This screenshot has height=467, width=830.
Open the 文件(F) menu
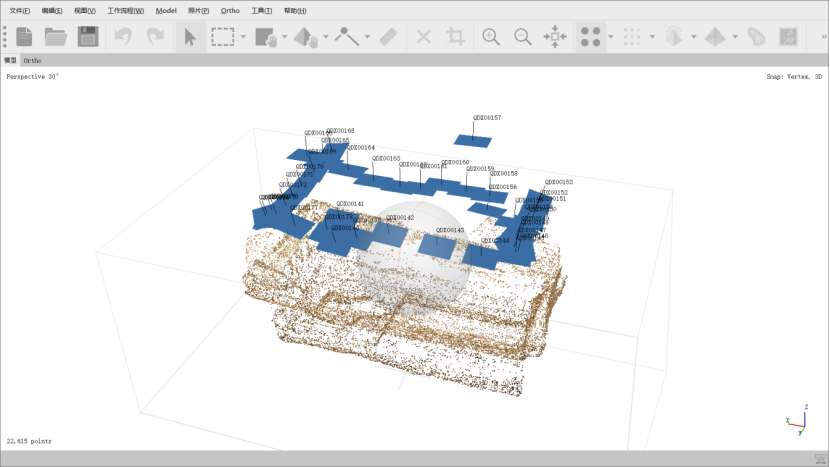(20, 11)
